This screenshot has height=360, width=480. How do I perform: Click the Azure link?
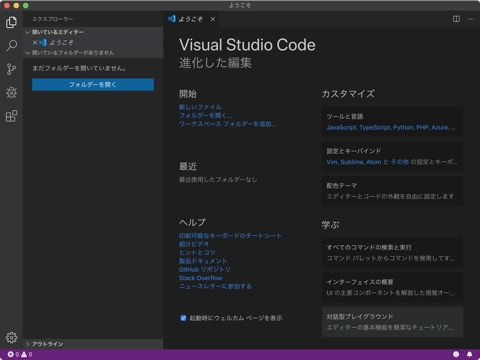point(440,127)
